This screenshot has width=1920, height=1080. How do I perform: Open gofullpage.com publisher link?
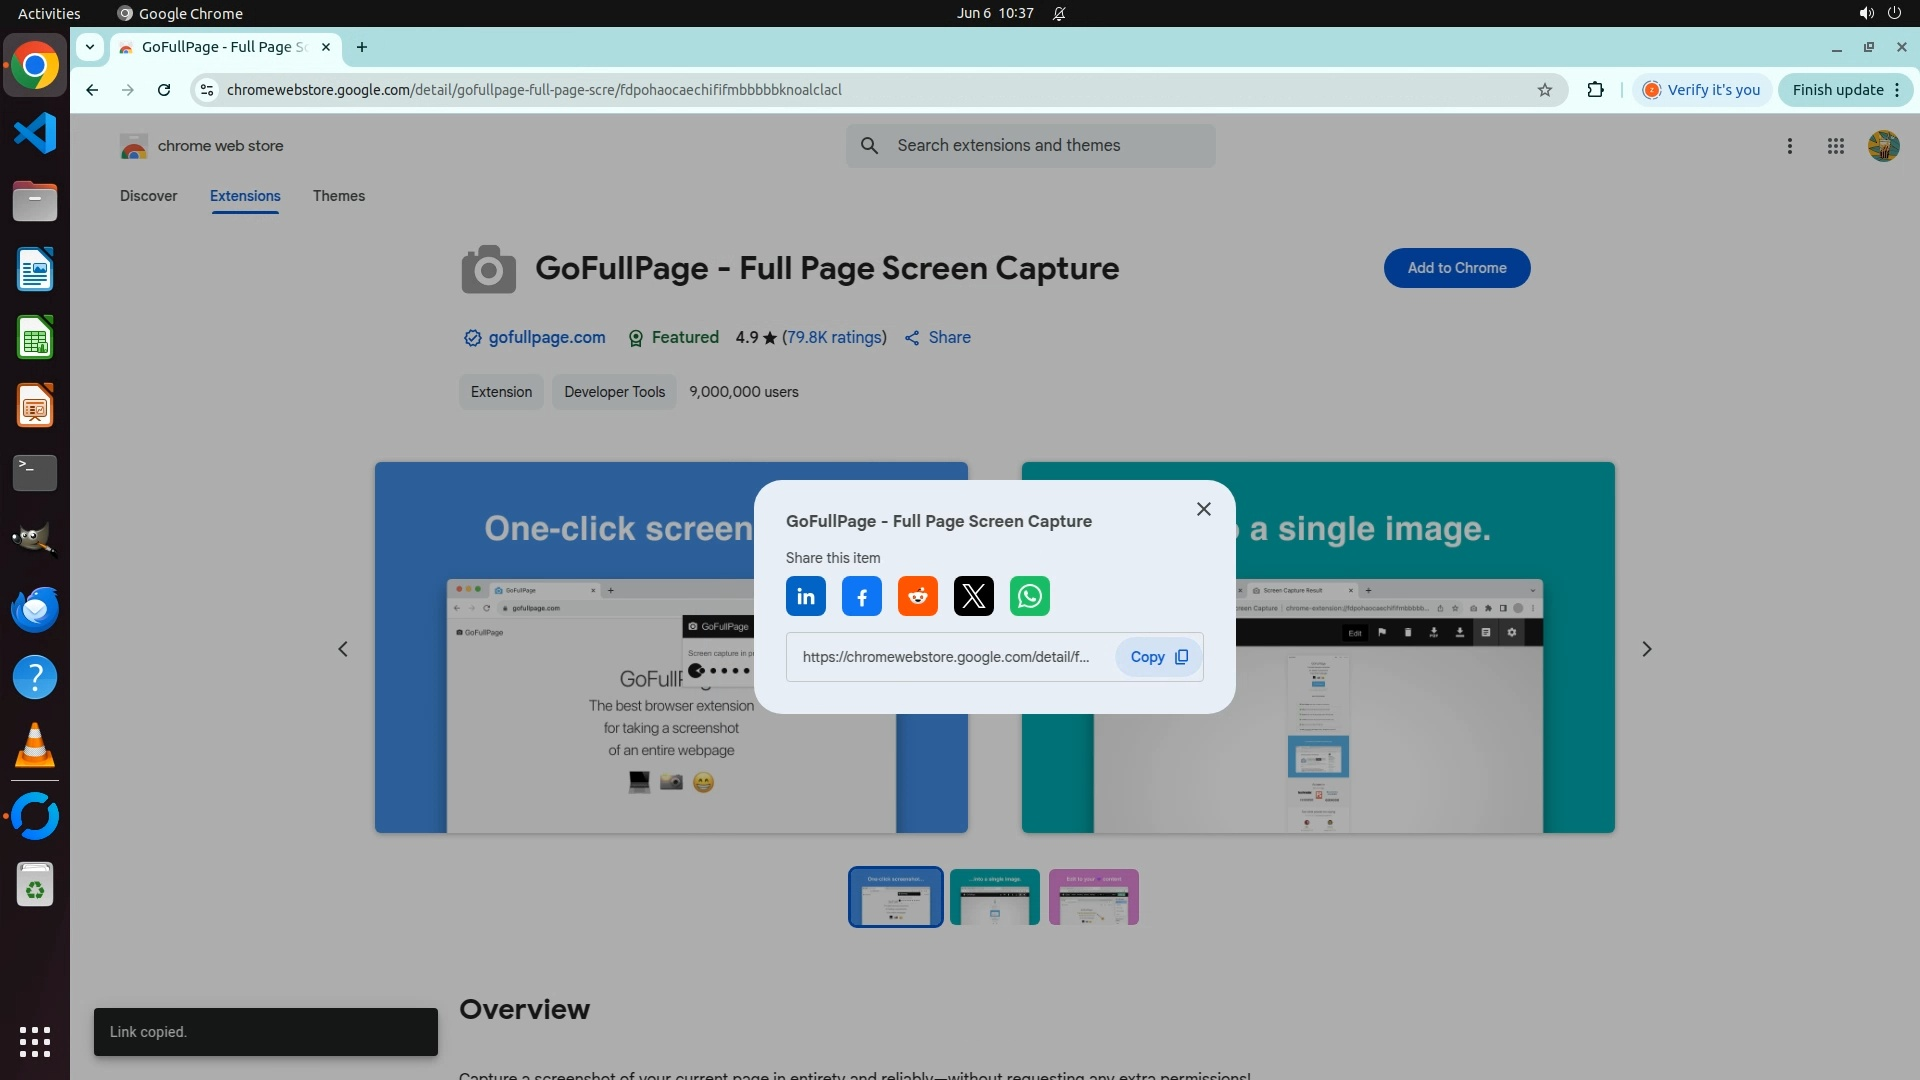546,338
